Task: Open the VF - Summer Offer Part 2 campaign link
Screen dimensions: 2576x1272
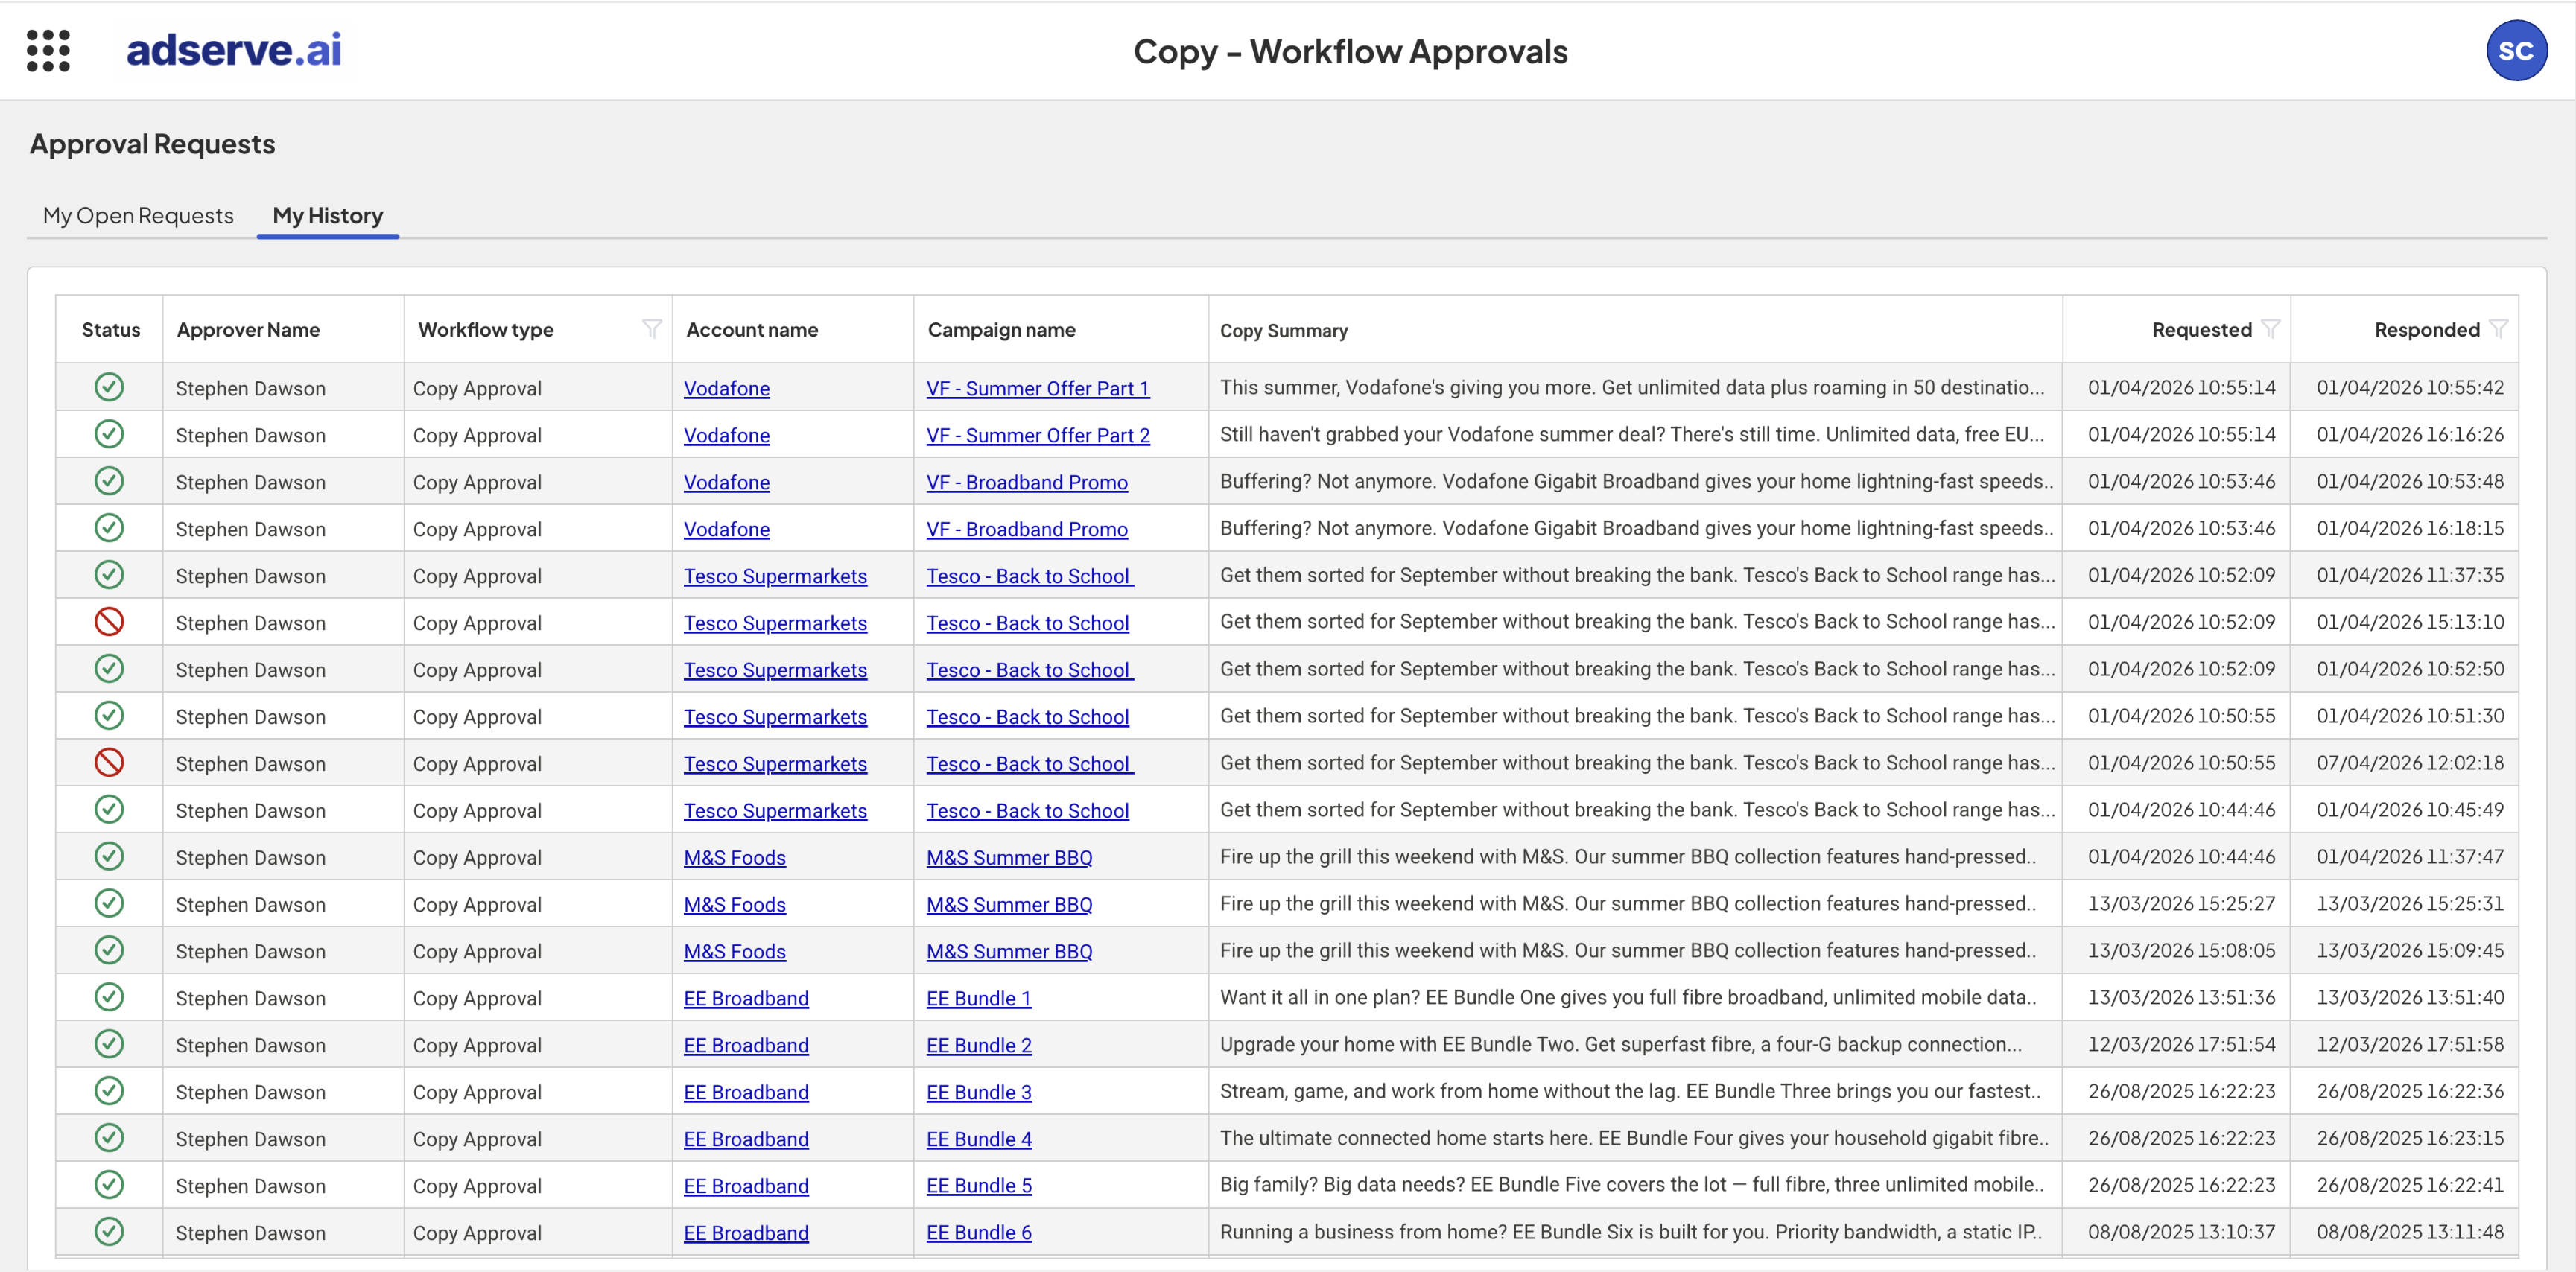Action: pyautogui.click(x=1038, y=435)
